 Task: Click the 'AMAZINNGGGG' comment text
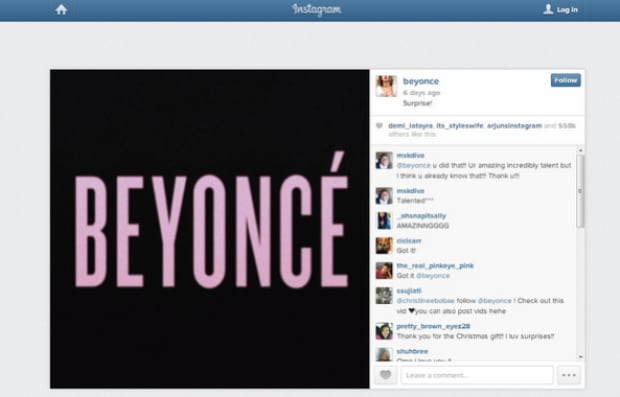(x=423, y=226)
